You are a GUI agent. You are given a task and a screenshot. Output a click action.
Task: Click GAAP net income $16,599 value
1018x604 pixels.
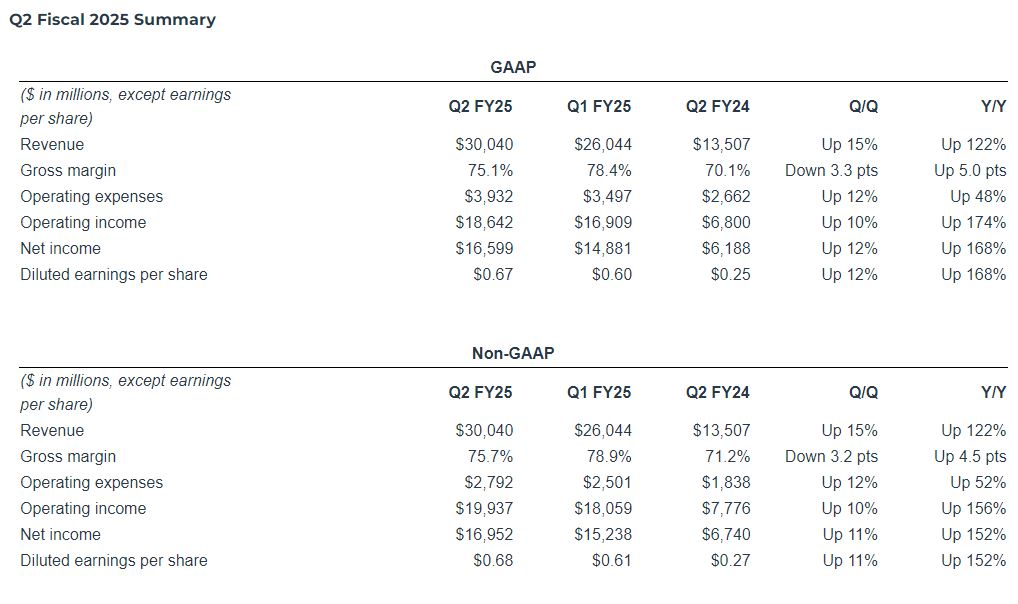(x=484, y=248)
